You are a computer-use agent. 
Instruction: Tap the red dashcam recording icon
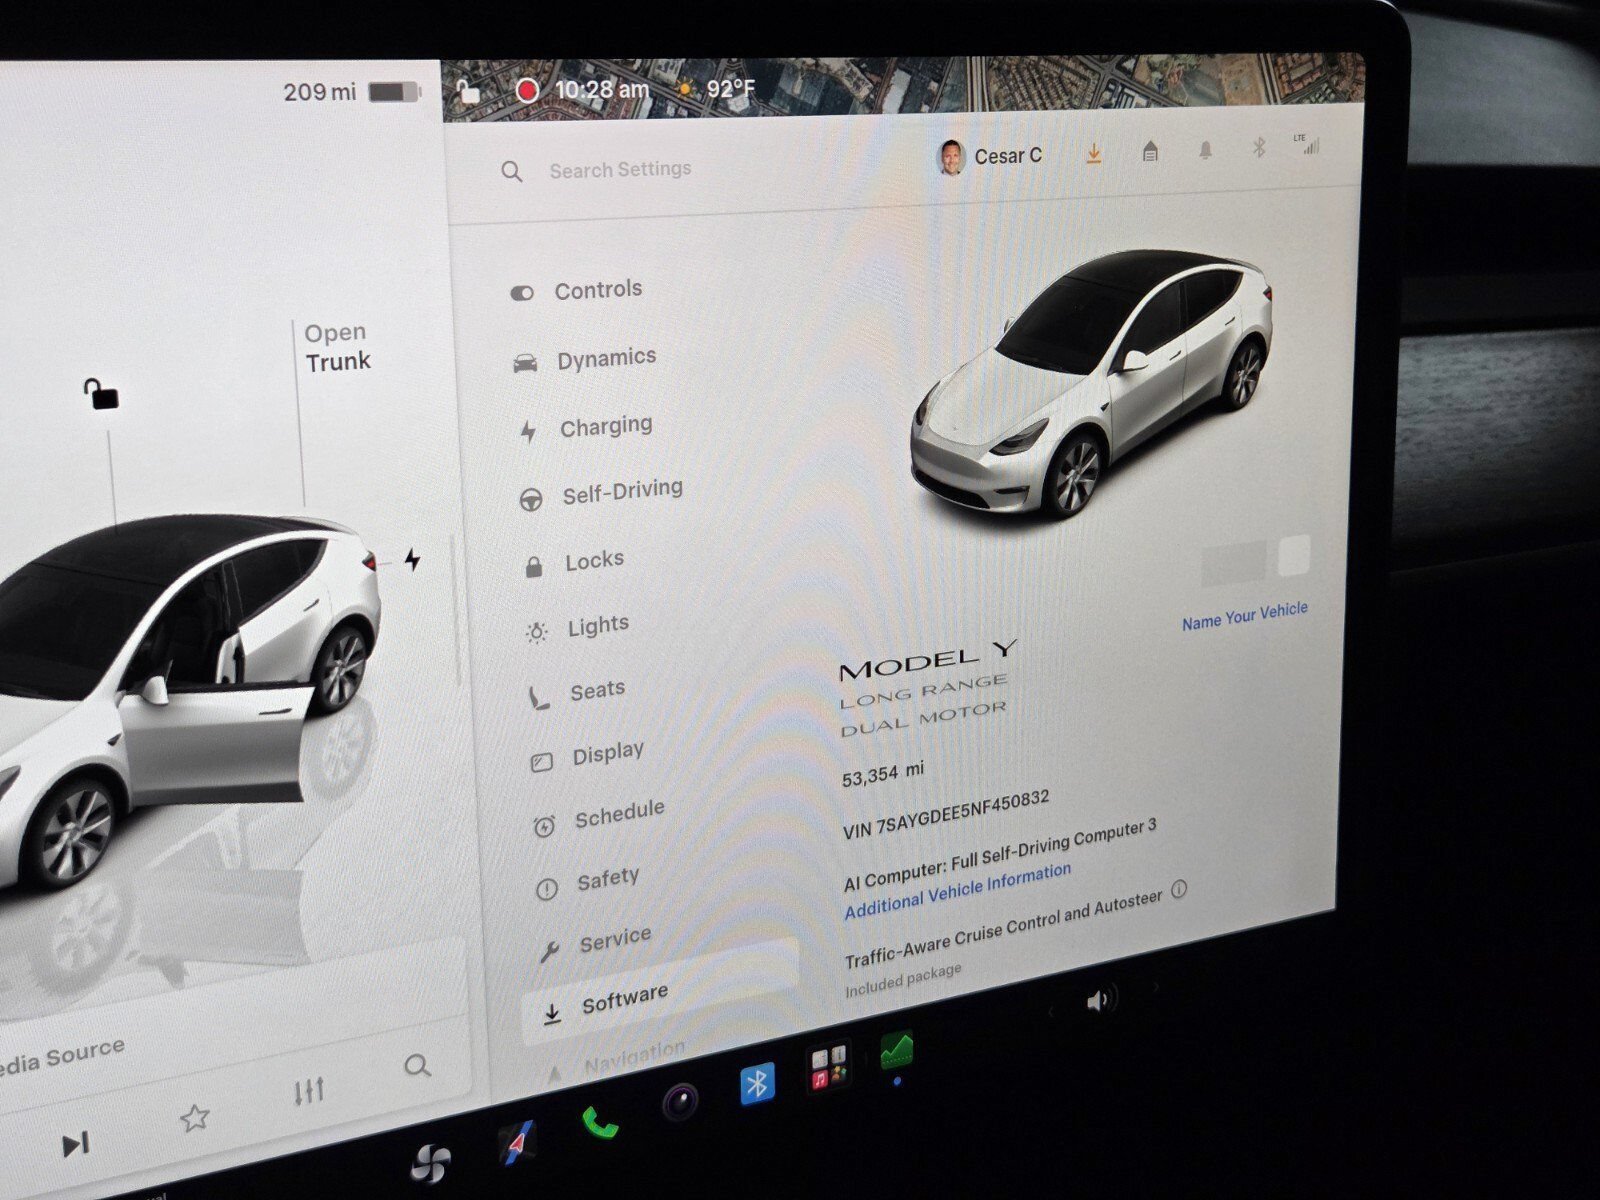click(527, 91)
